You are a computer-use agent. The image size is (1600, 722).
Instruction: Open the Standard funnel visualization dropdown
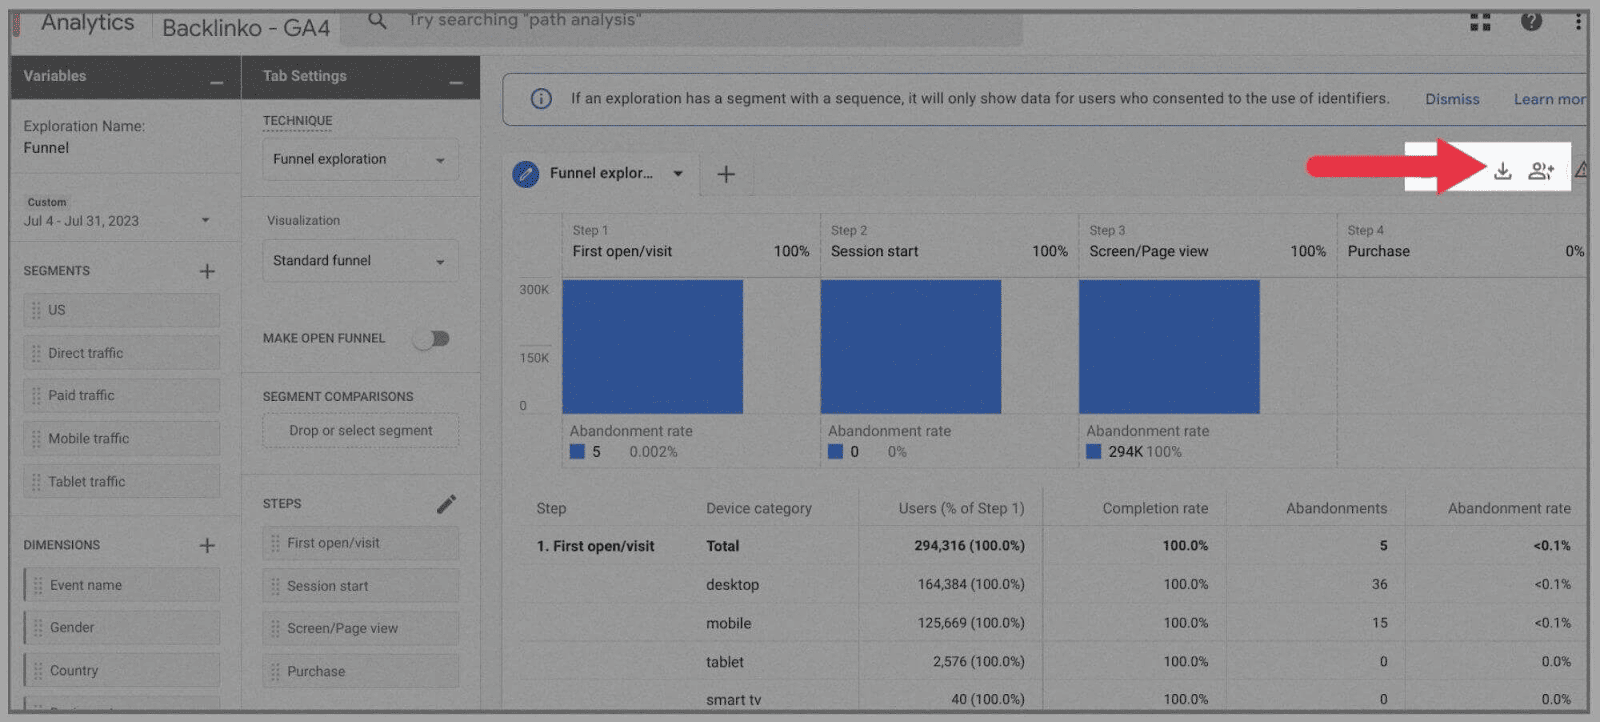tap(360, 261)
